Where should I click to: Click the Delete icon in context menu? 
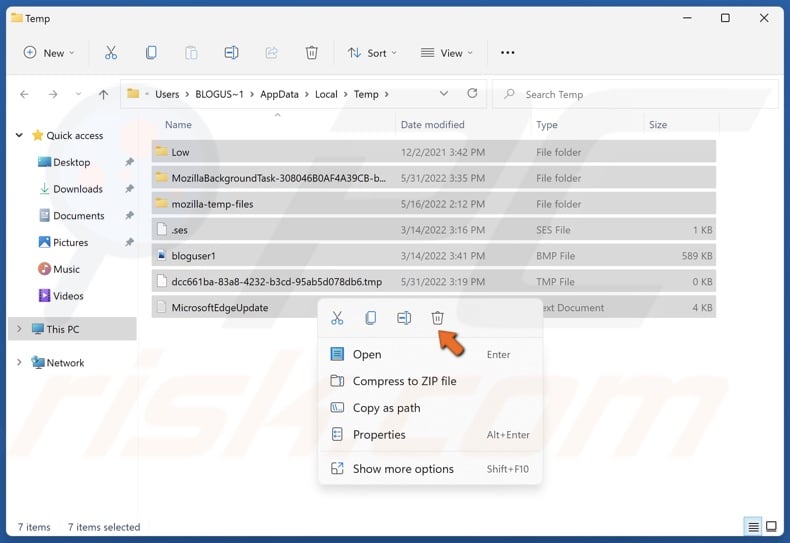coord(437,318)
